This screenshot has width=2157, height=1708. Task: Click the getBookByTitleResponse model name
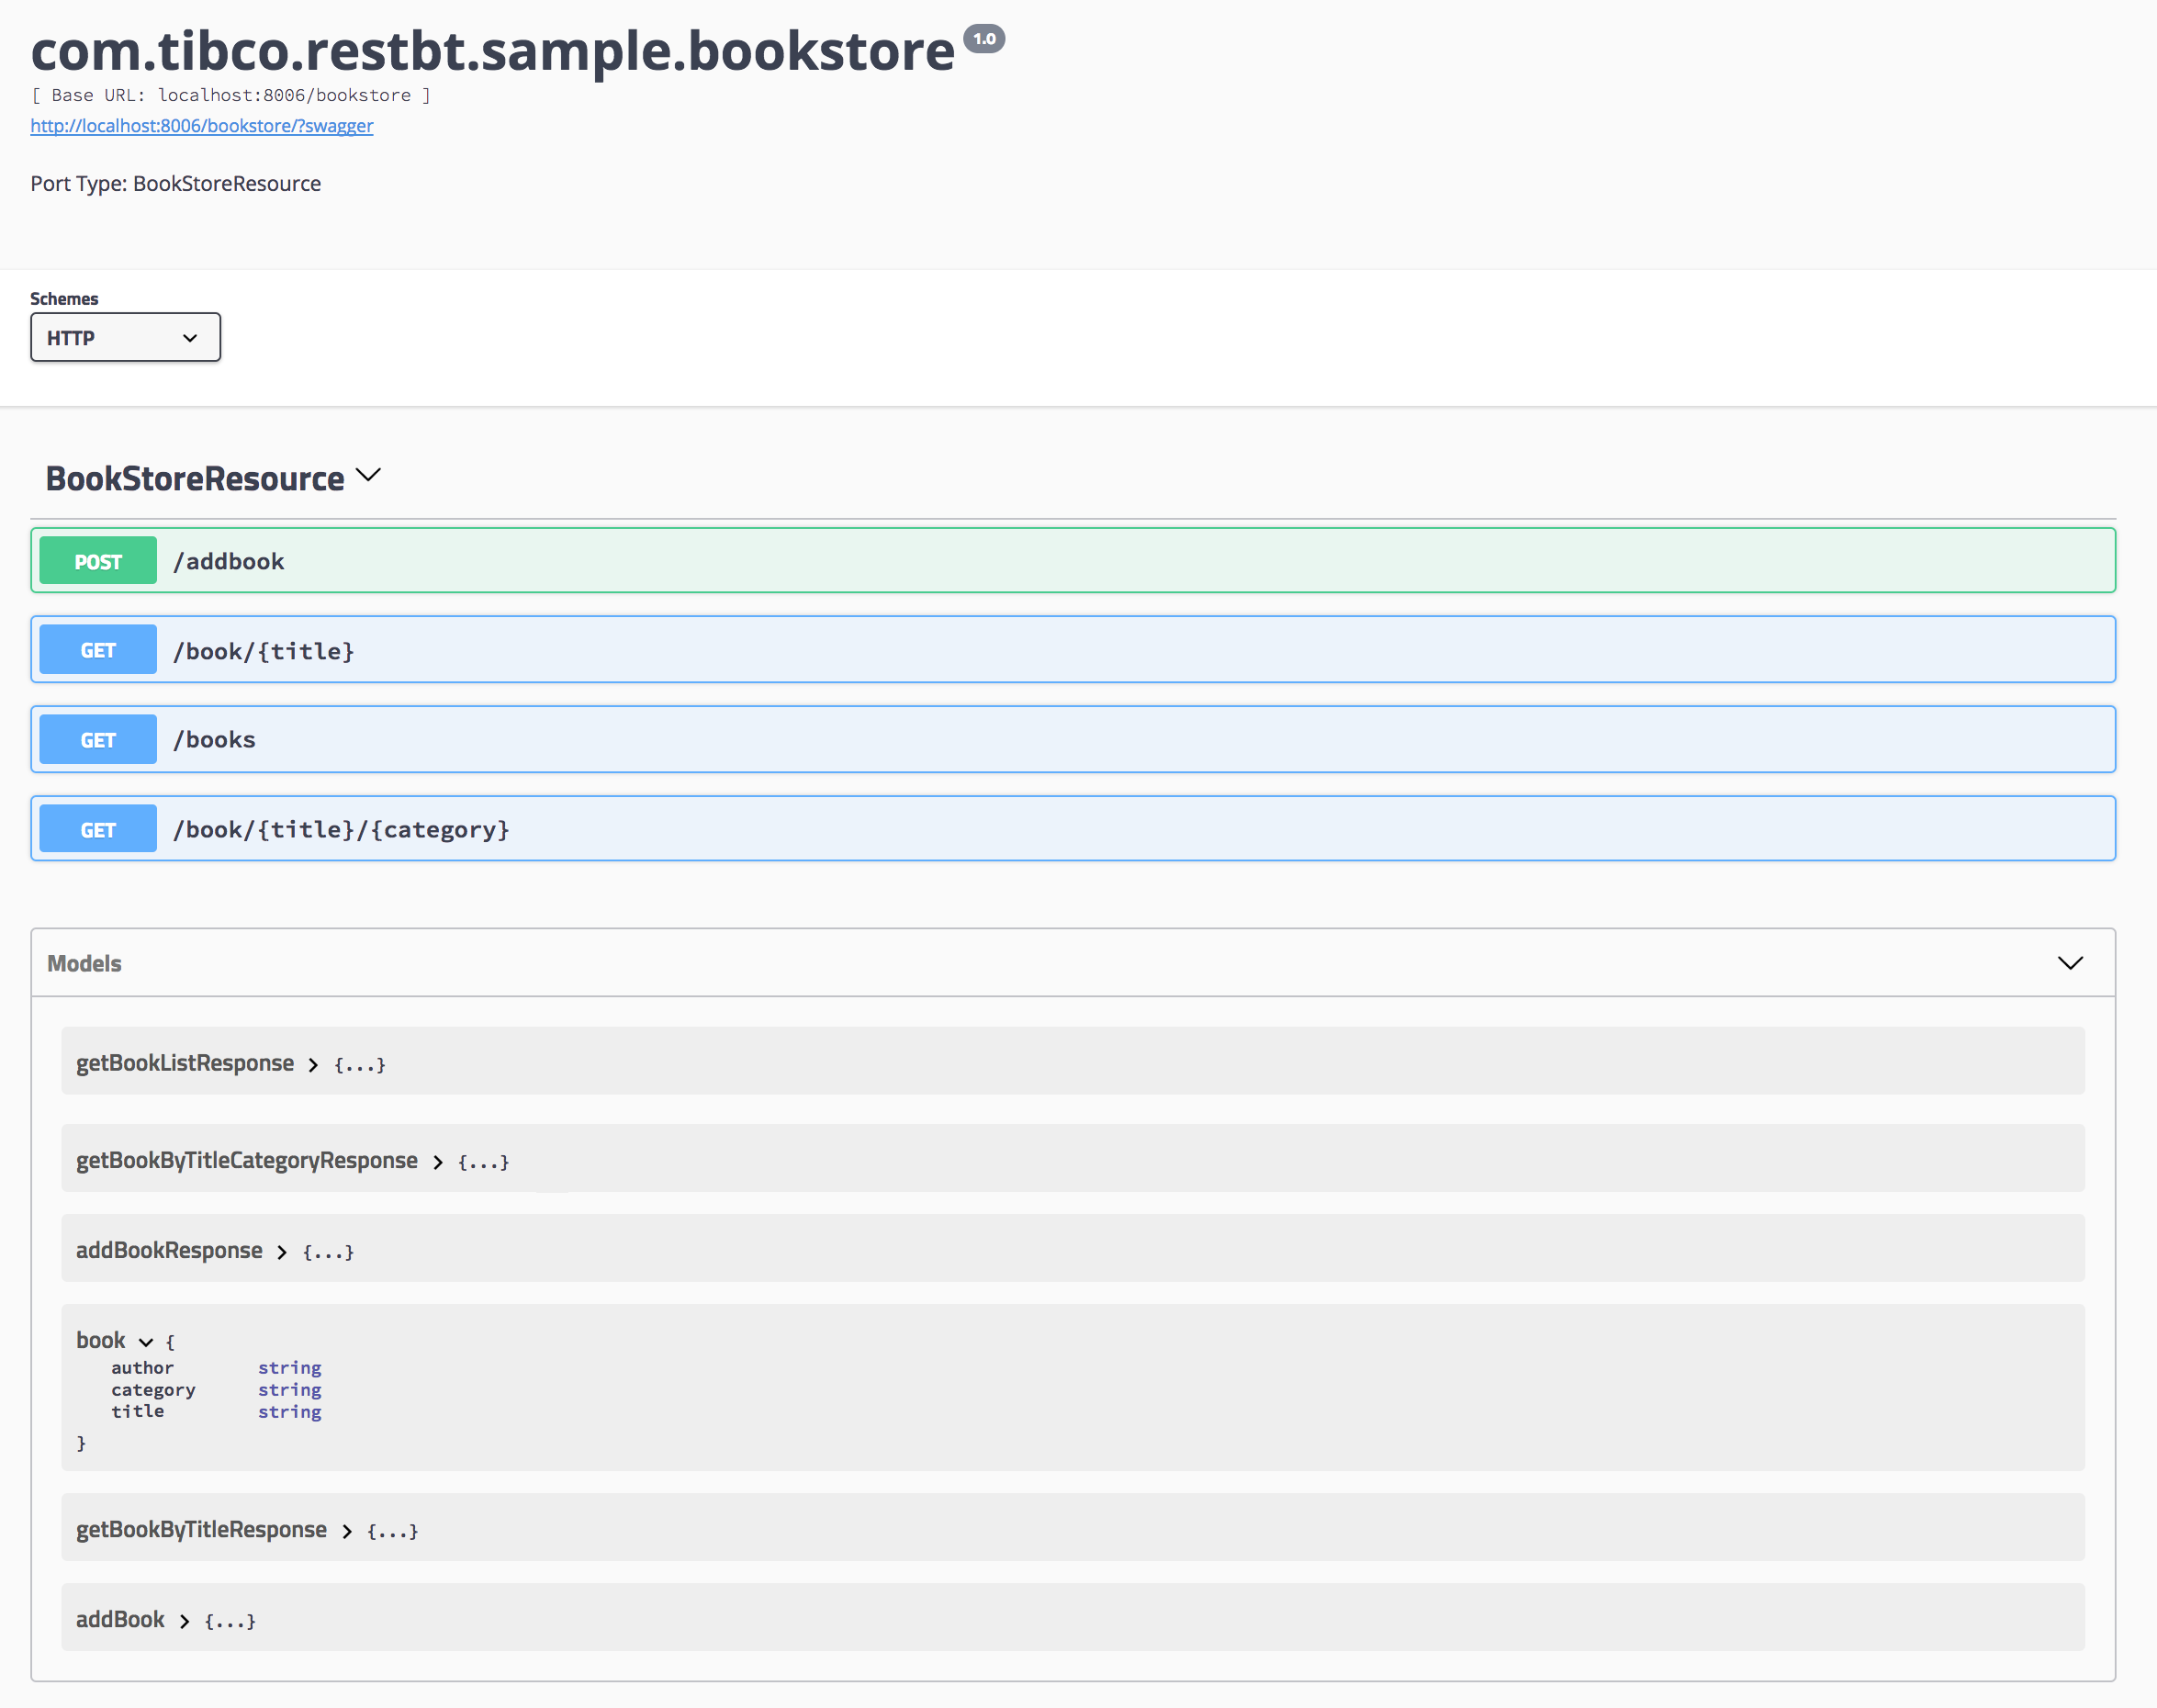[x=201, y=1529]
